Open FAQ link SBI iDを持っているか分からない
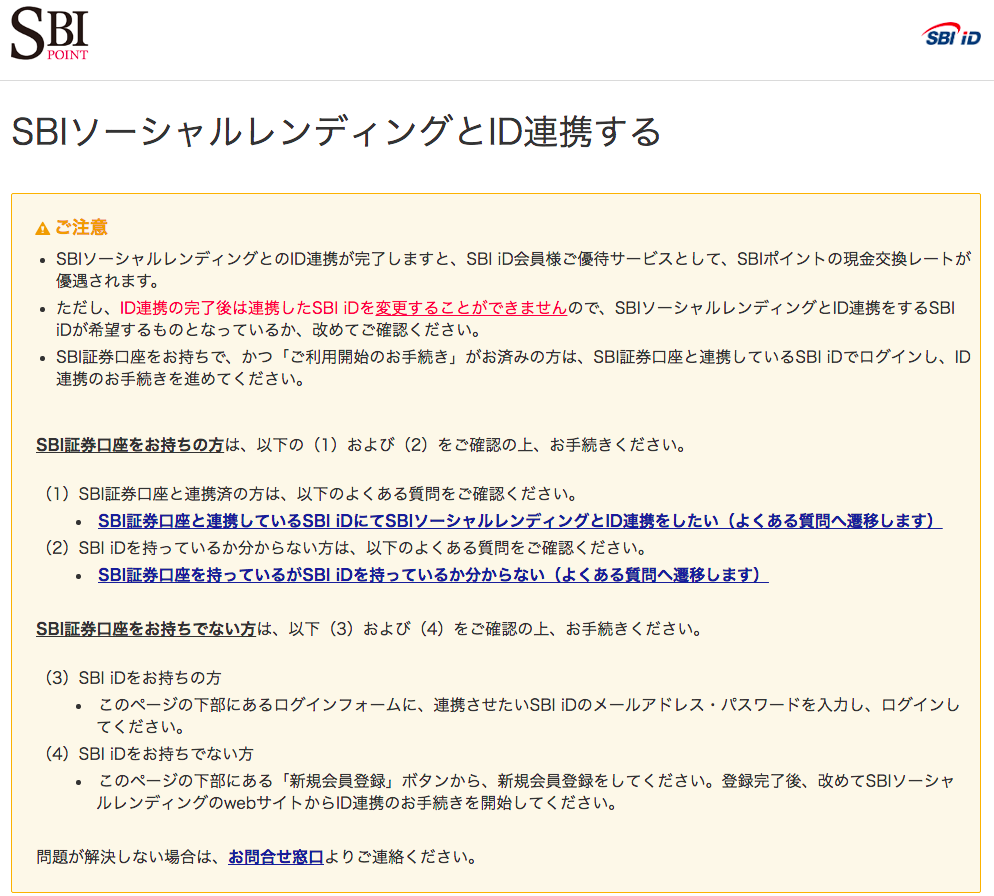Image resolution: width=994 pixels, height=896 pixels. coord(433,575)
